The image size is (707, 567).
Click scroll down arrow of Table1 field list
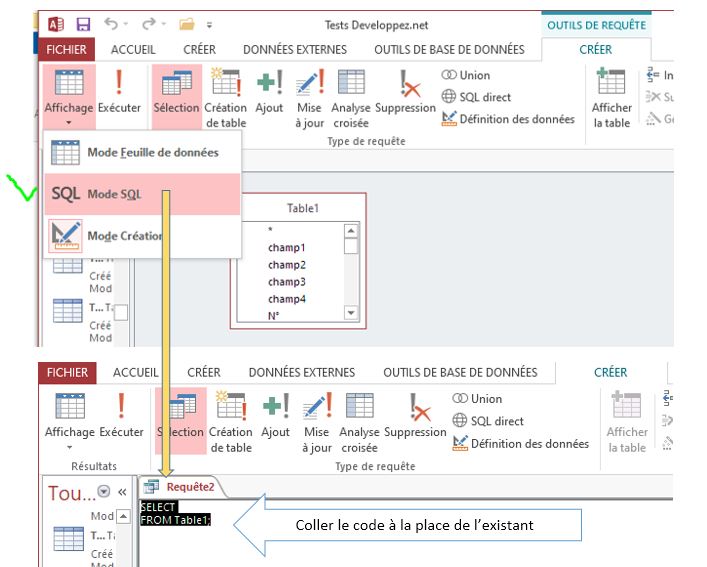351,312
